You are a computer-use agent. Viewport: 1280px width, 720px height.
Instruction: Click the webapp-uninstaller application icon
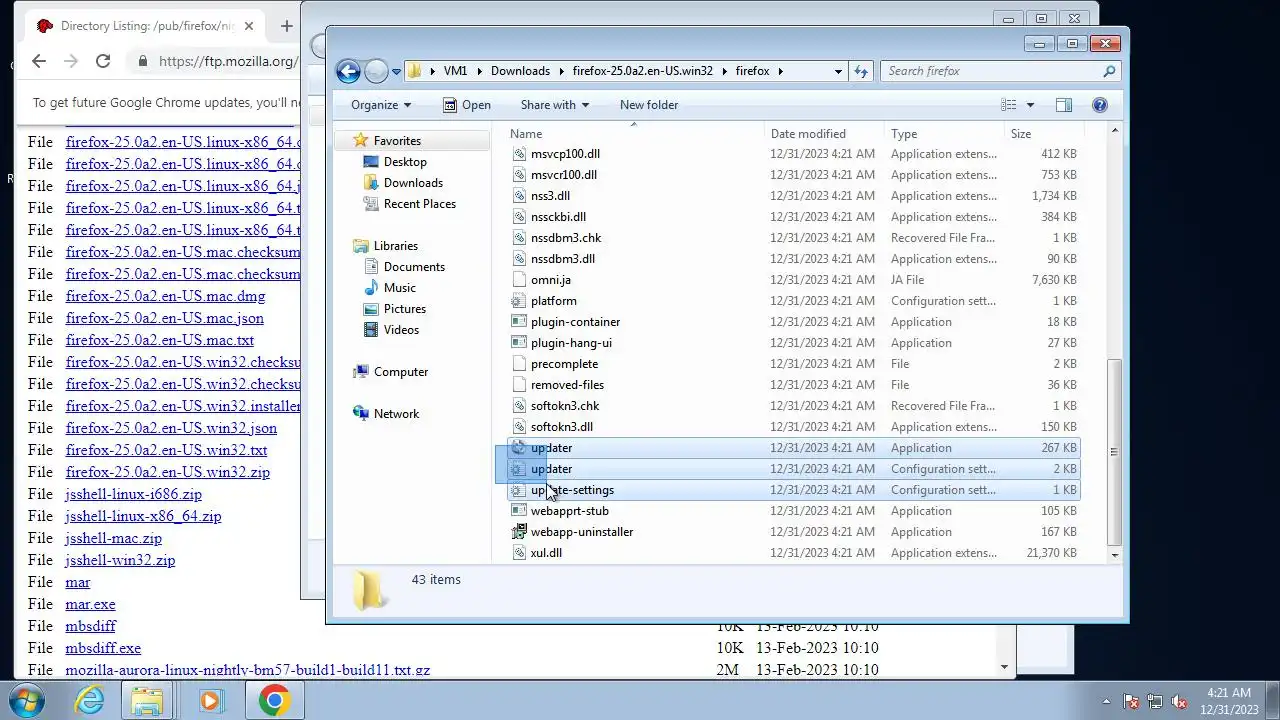[x=518, y=532]
